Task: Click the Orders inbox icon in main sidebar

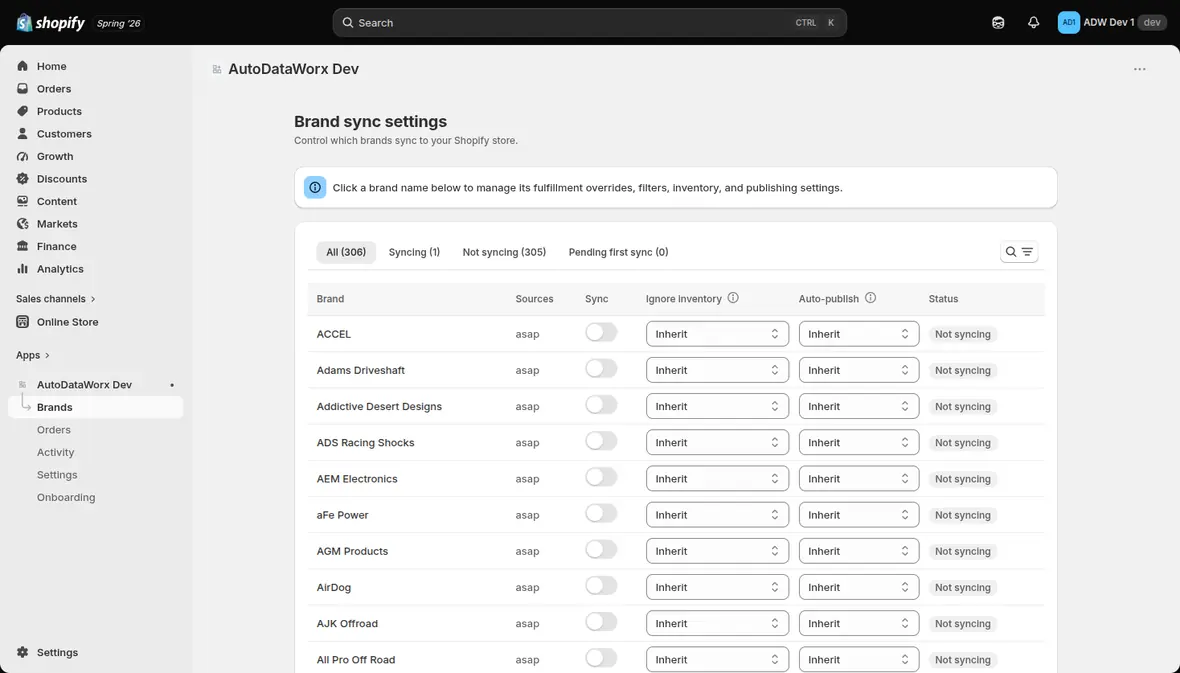Action: coord(23,89)
